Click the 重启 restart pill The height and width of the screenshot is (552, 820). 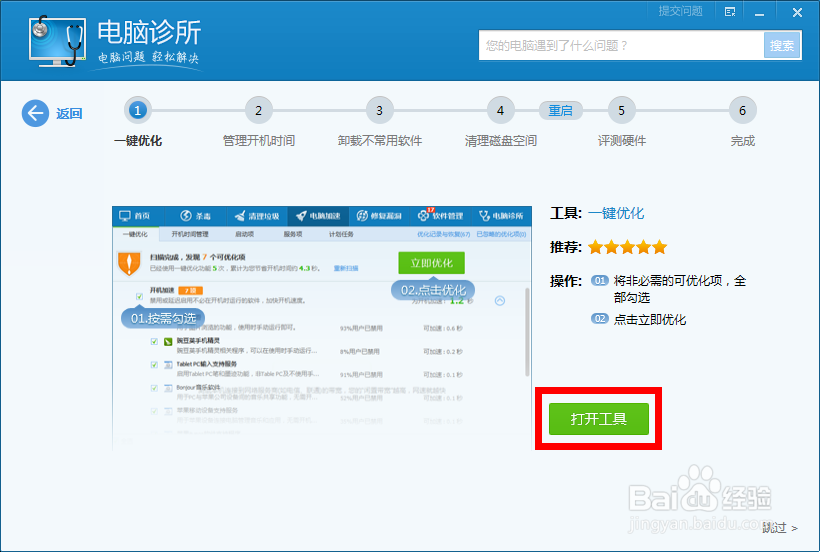pyautogui.click(x=560, y=110)
